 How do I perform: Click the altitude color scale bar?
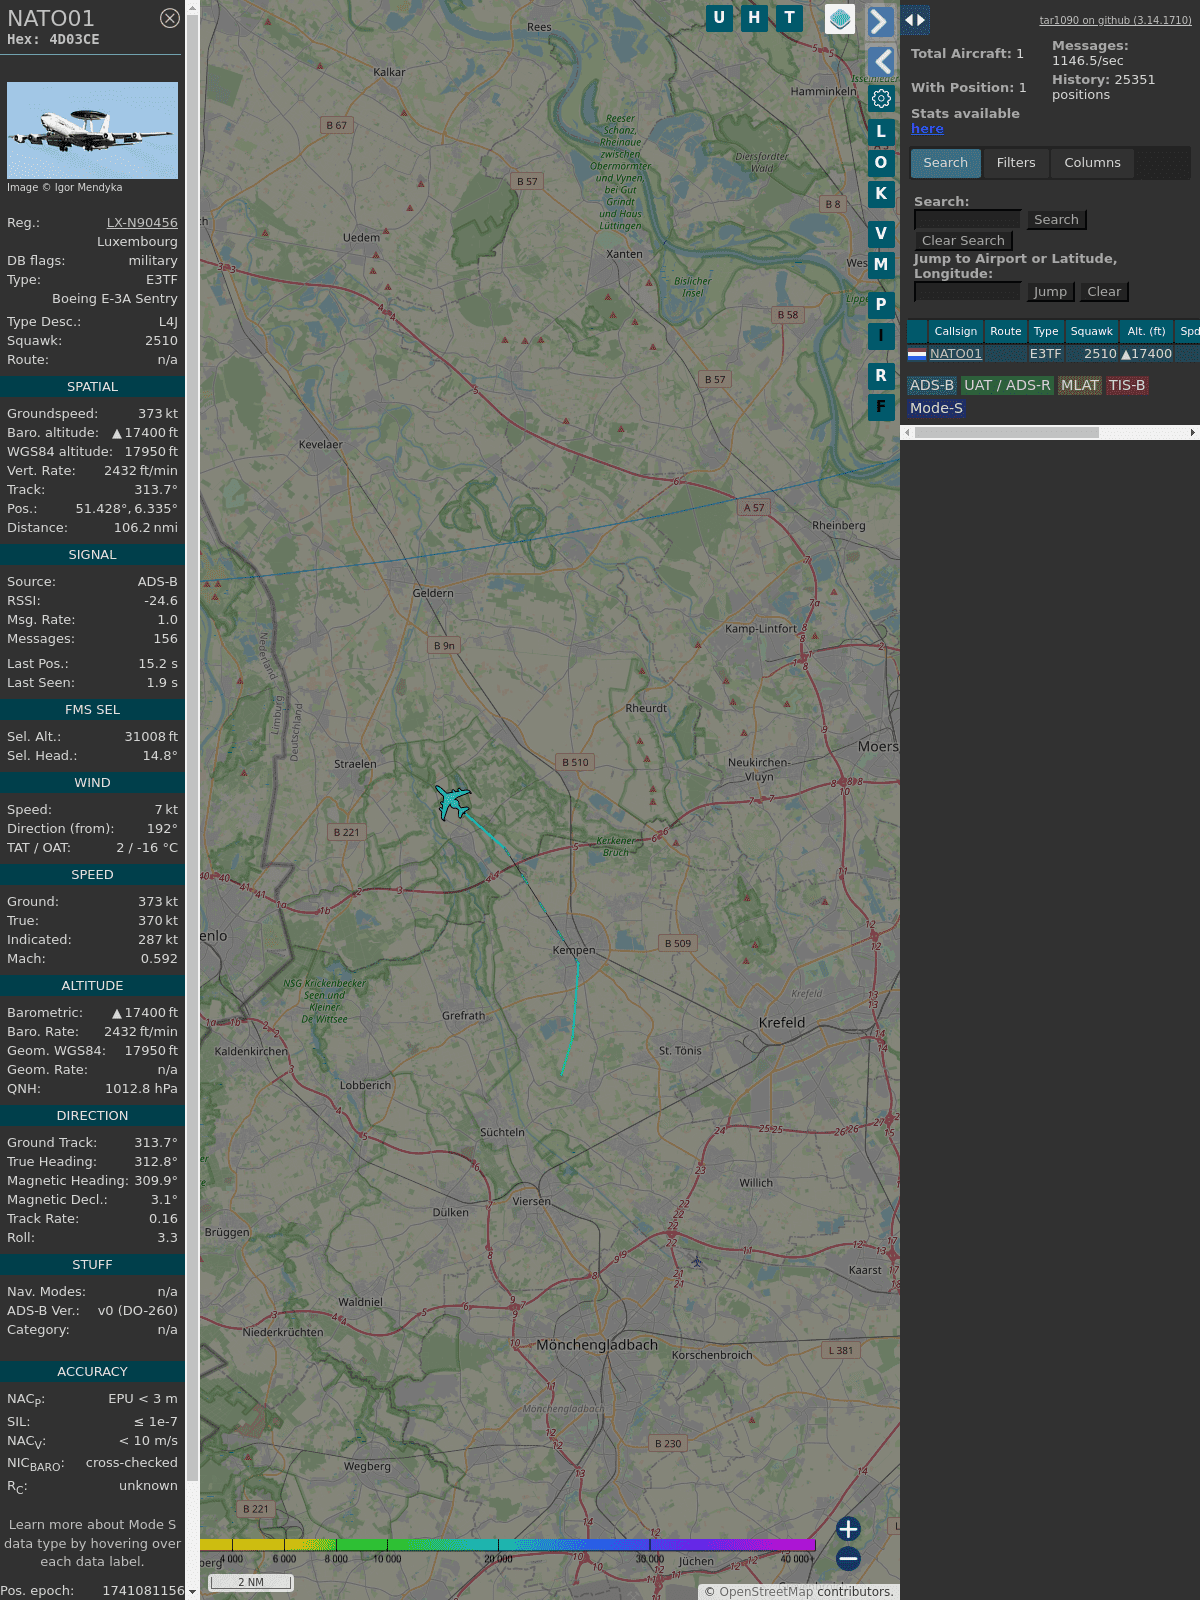[x=508, y=1545]
